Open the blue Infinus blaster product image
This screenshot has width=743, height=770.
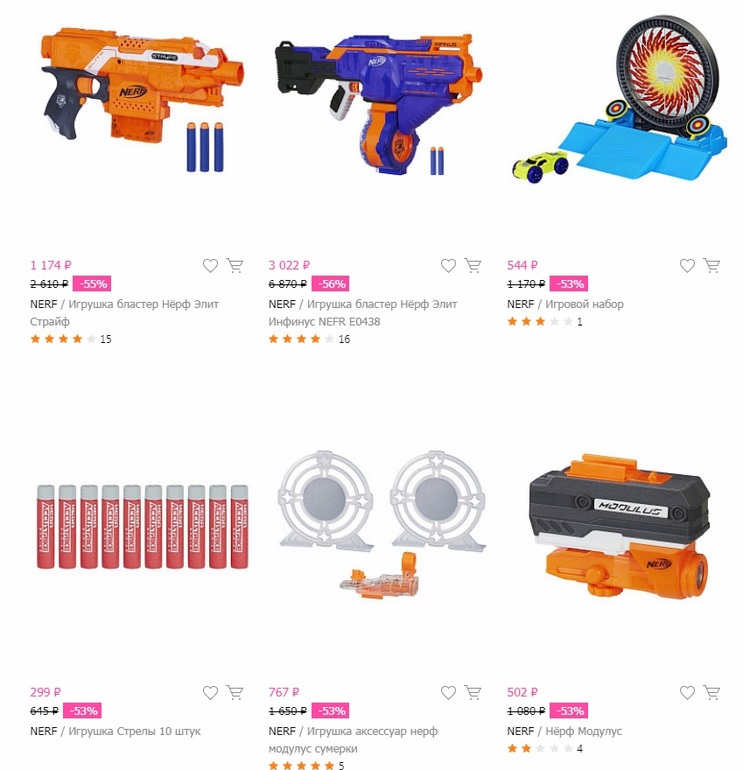(378, 103)
